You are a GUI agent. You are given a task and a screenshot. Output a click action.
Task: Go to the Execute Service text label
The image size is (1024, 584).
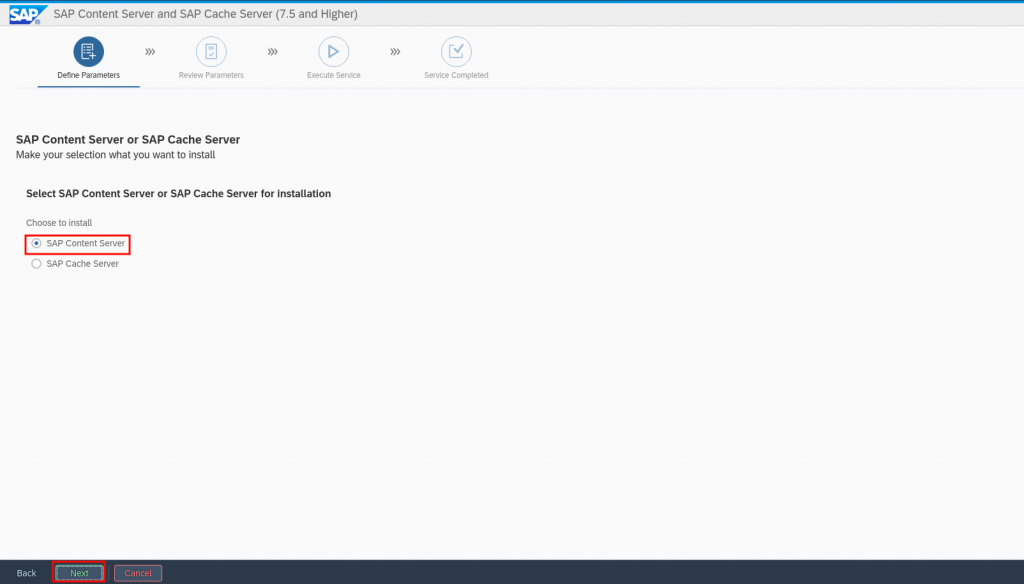[333, 76]
